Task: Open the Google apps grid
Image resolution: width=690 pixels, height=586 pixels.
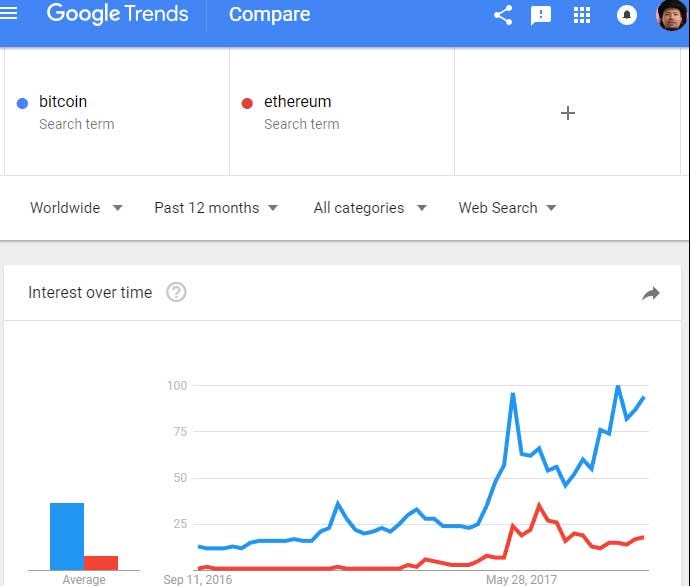Action: coord(582,15)
